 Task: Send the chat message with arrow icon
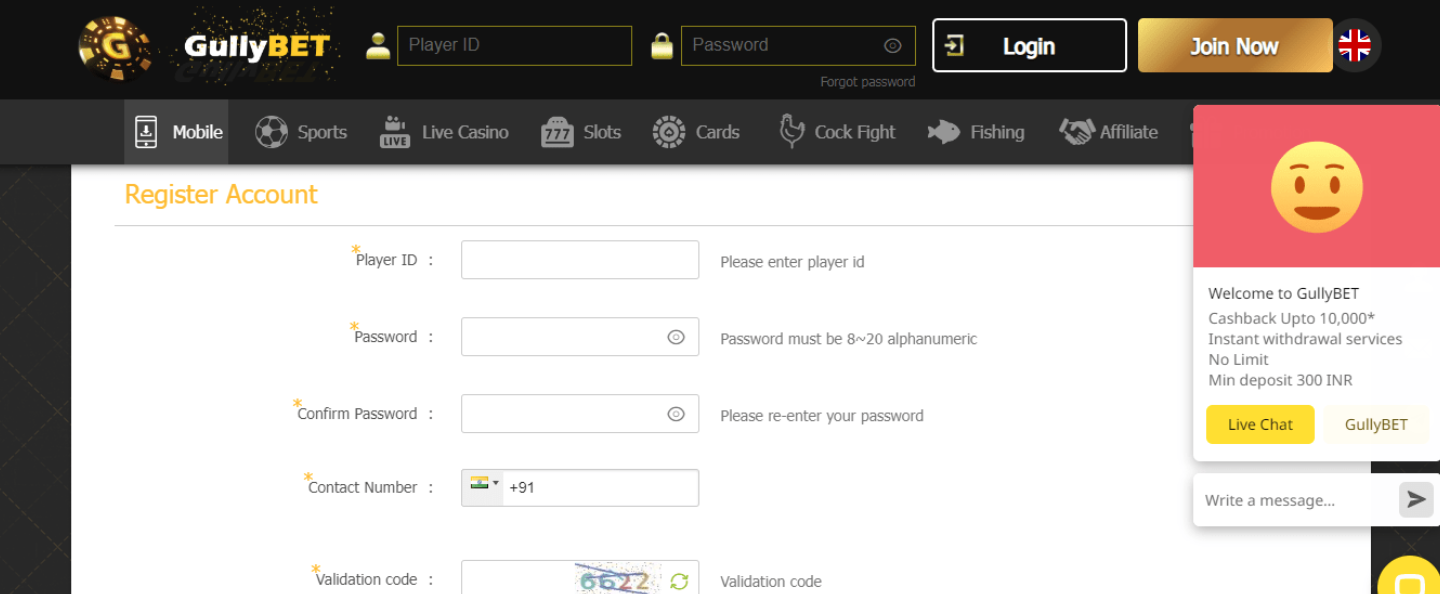pyautogui.click(x=1416, y=500)
